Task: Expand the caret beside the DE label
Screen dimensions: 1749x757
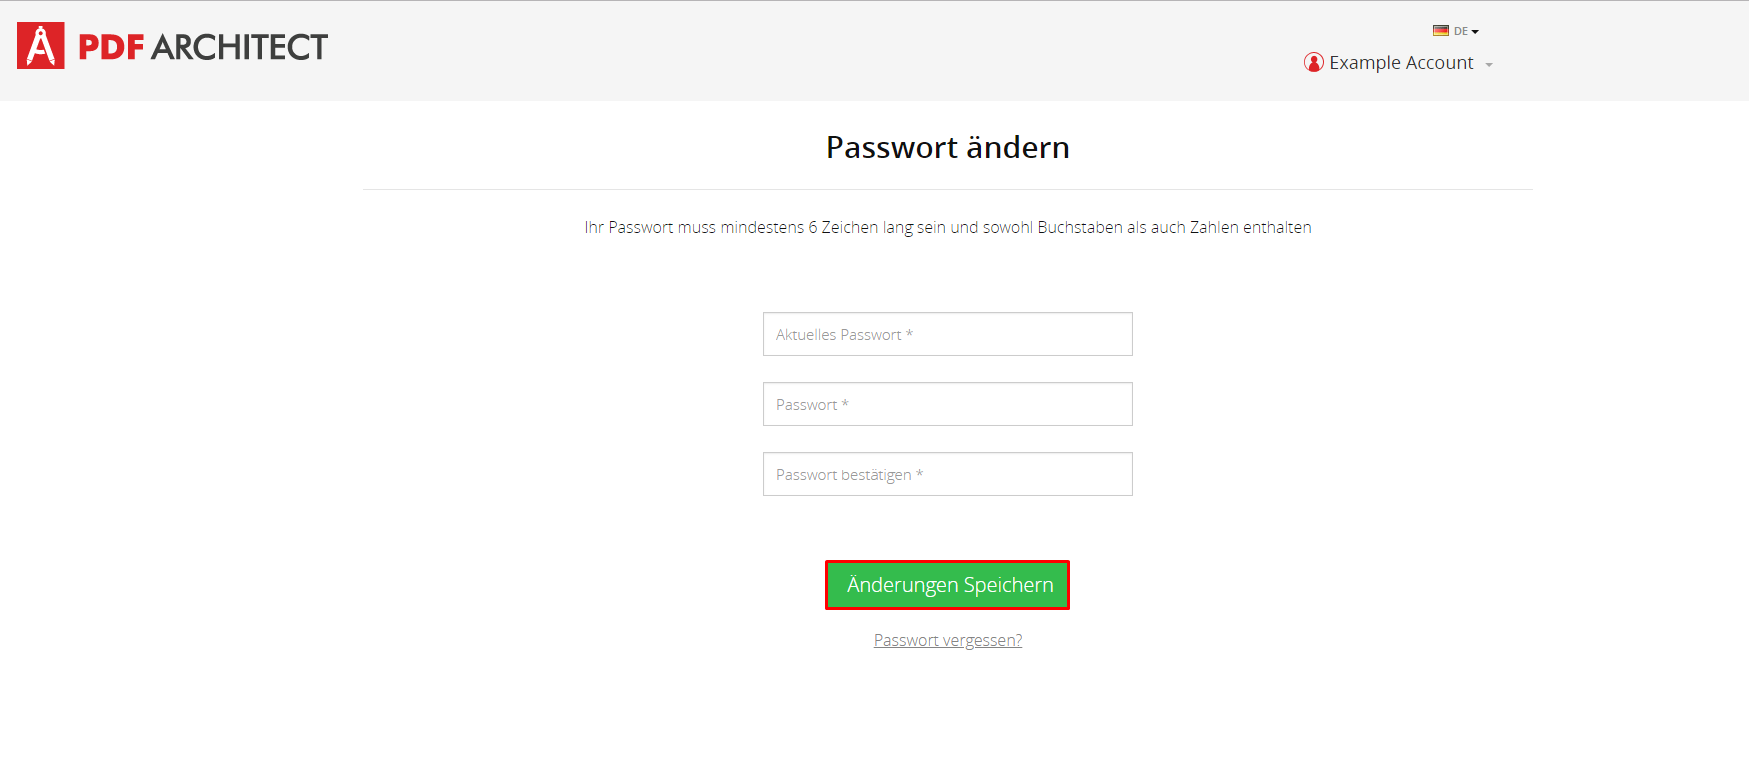Action: click(x=1475, y=32)
